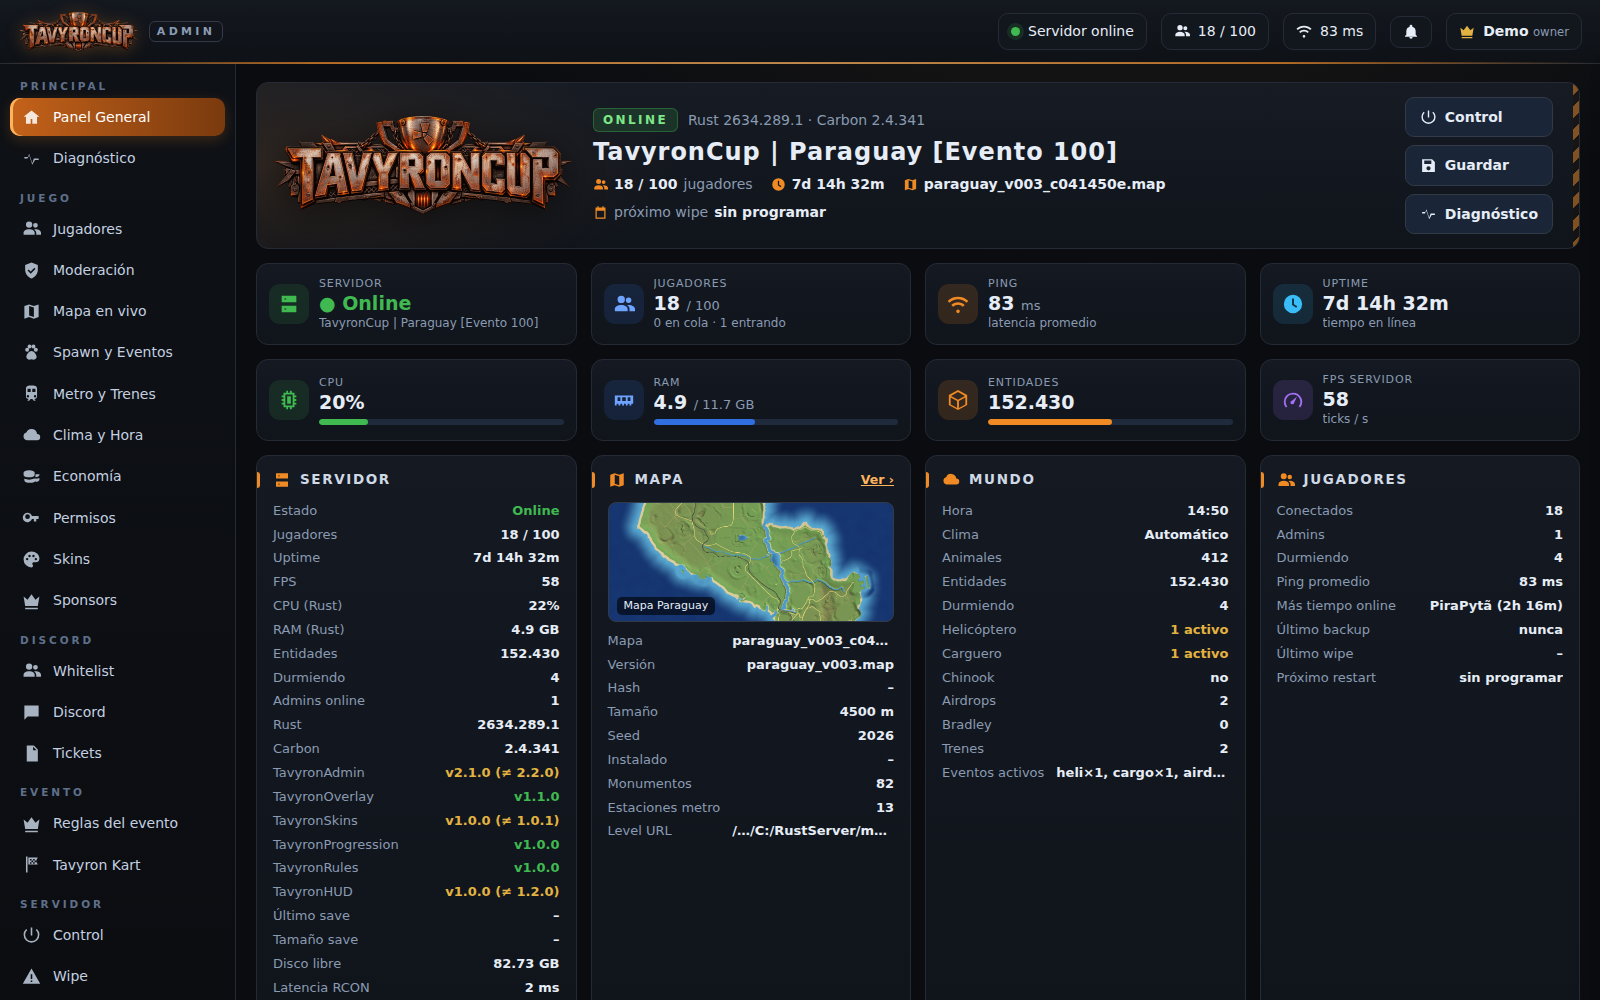Click the RAM memory icon on RAM card
1600x1000 pixels.
pyautogui.click(x=624, y=400)
